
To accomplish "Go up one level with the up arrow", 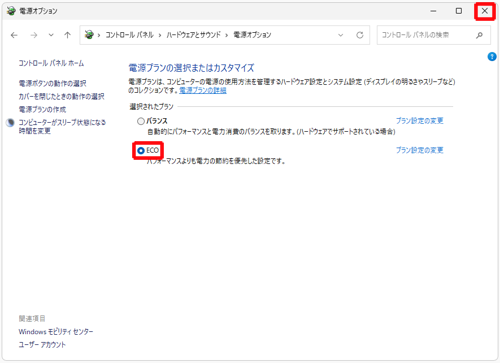I will point(68,35).
